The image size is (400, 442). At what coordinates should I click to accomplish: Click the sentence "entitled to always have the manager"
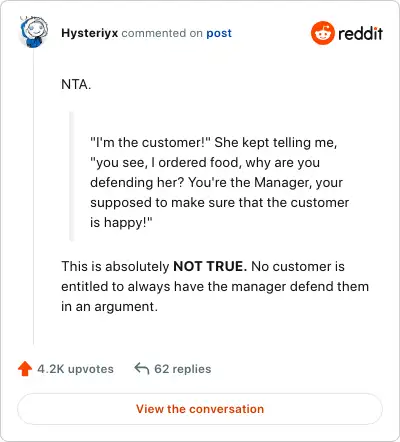pos(215,286)
